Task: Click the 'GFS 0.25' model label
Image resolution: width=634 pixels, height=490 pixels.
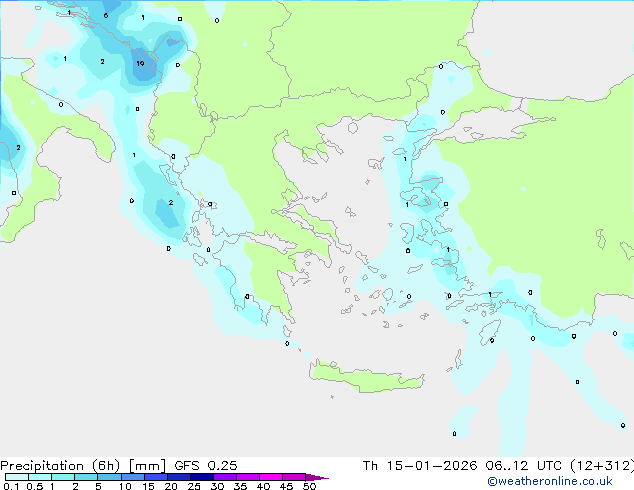Action: pos(206,466)
